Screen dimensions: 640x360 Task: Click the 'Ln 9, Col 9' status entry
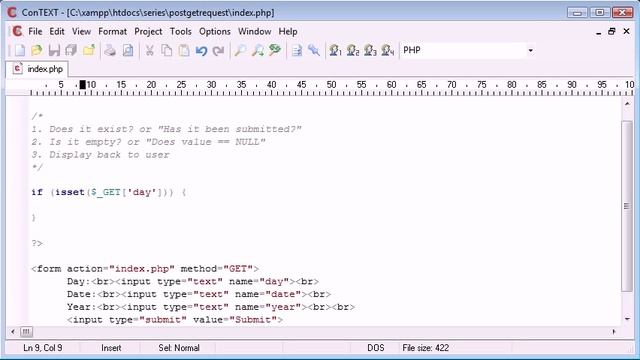click(x=43, y=348)
